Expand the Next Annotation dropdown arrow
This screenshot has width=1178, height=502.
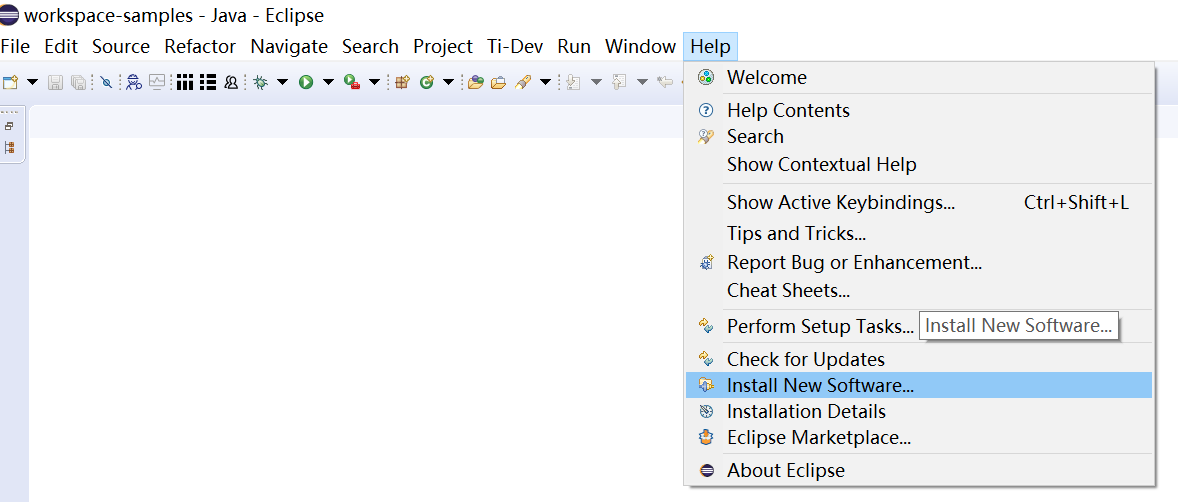(x=597, y=82)
